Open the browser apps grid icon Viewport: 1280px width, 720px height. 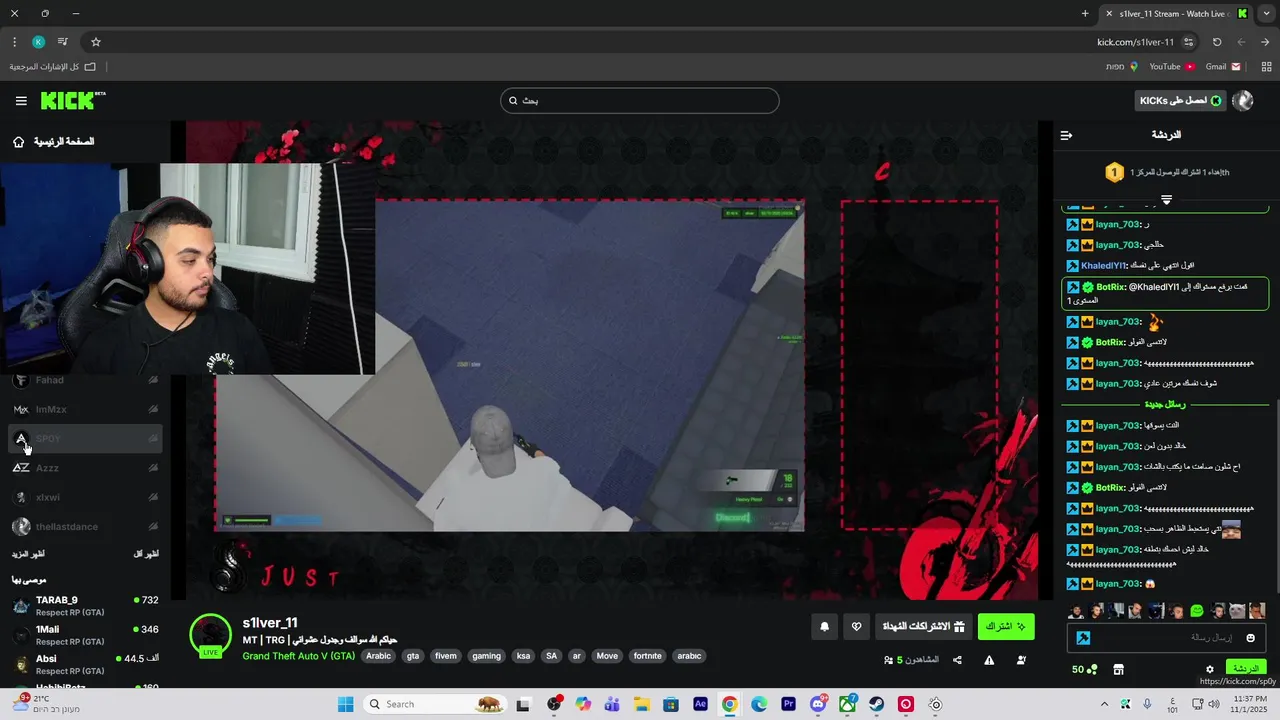tap(1266, 67)
